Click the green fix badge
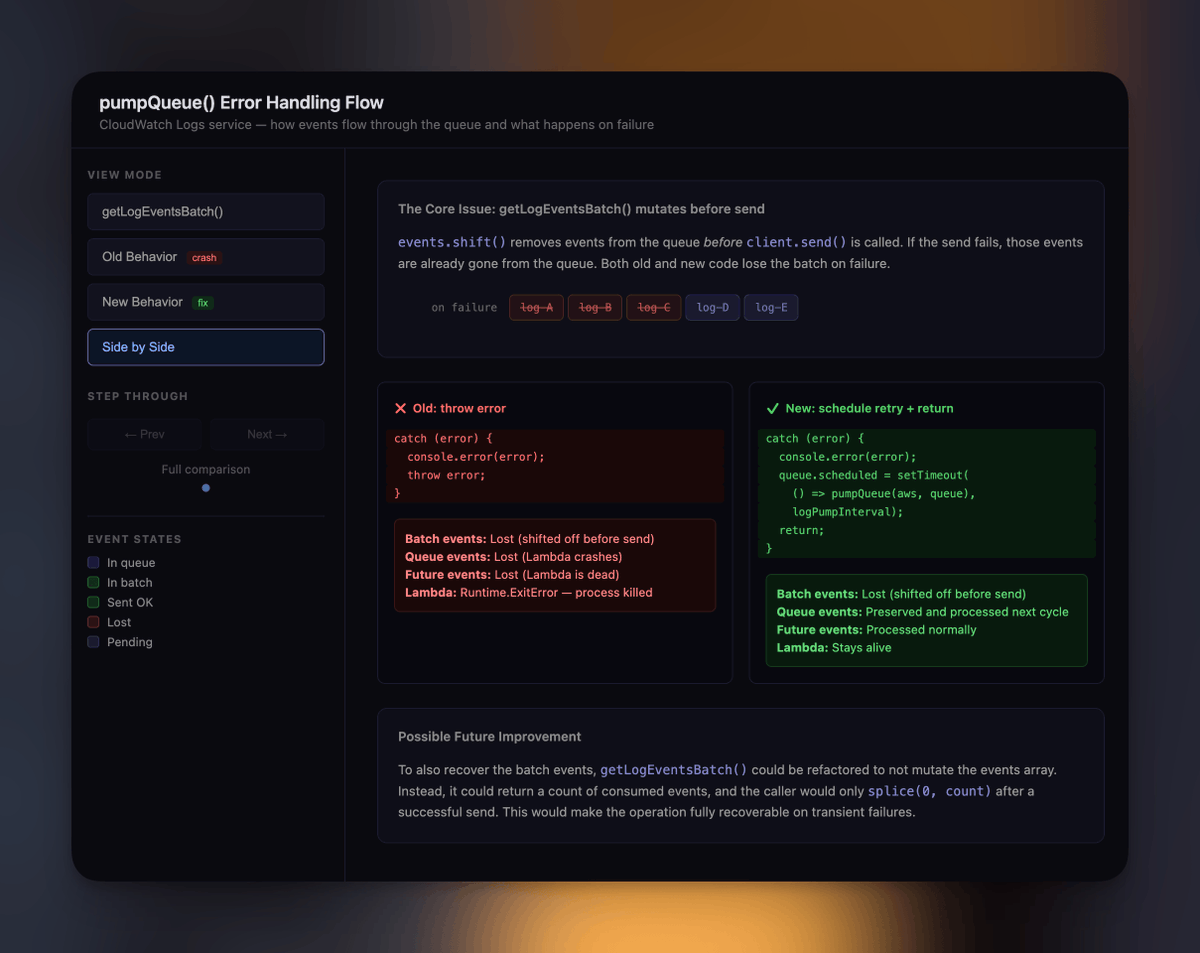This screenshot has width=1200, height=953. [x=204, y=303]
